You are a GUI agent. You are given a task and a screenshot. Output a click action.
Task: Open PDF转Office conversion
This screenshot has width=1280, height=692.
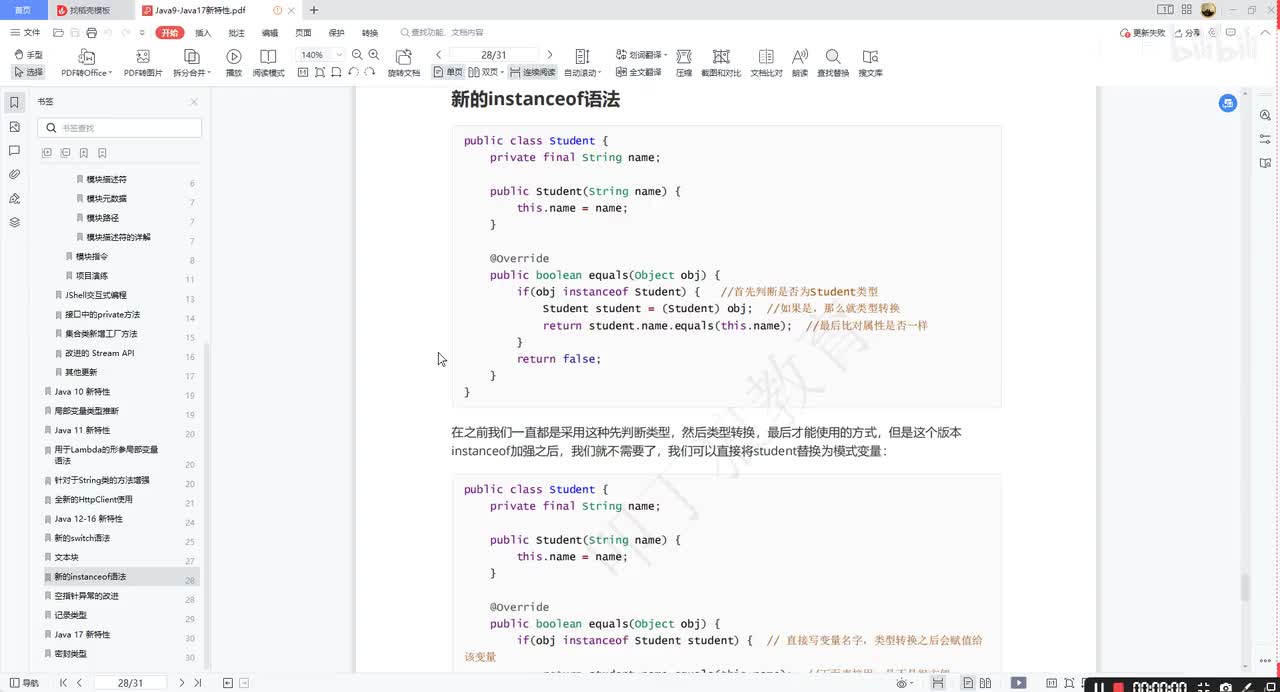[x=86, y=62]
